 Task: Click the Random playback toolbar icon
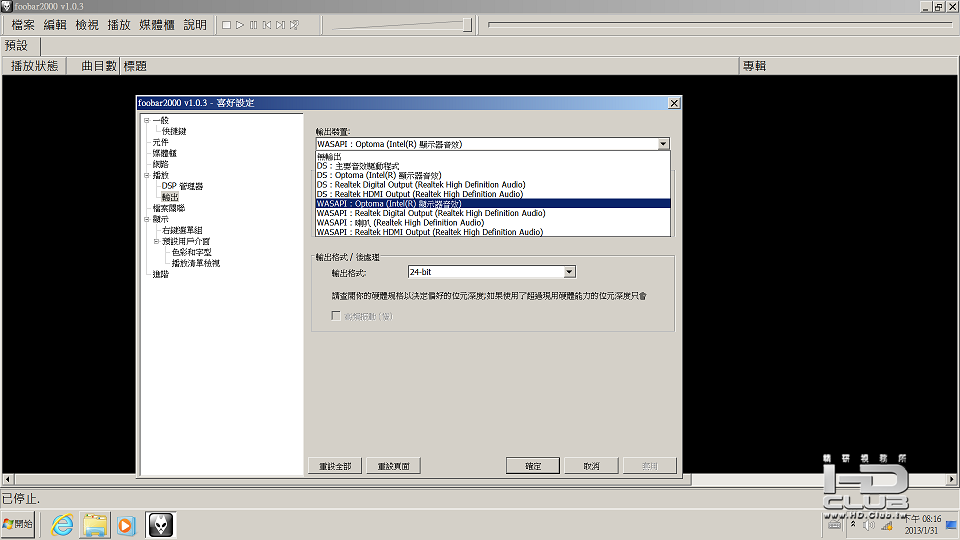[294, 25]
